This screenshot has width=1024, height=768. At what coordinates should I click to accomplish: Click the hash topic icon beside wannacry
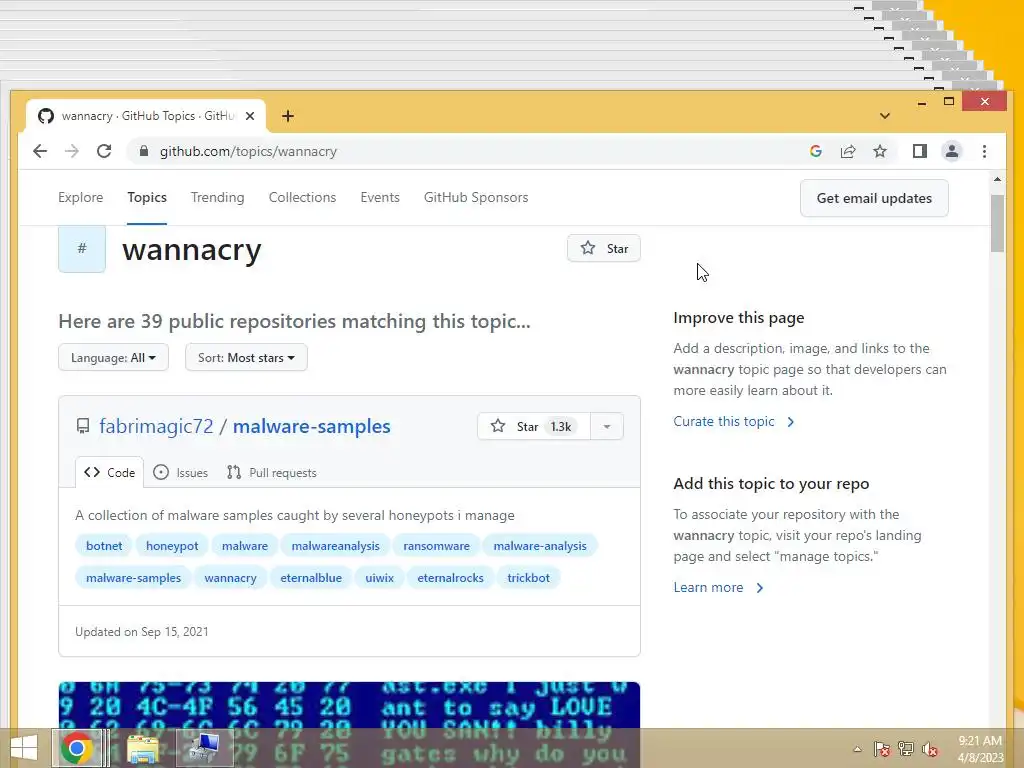point(82,248)
